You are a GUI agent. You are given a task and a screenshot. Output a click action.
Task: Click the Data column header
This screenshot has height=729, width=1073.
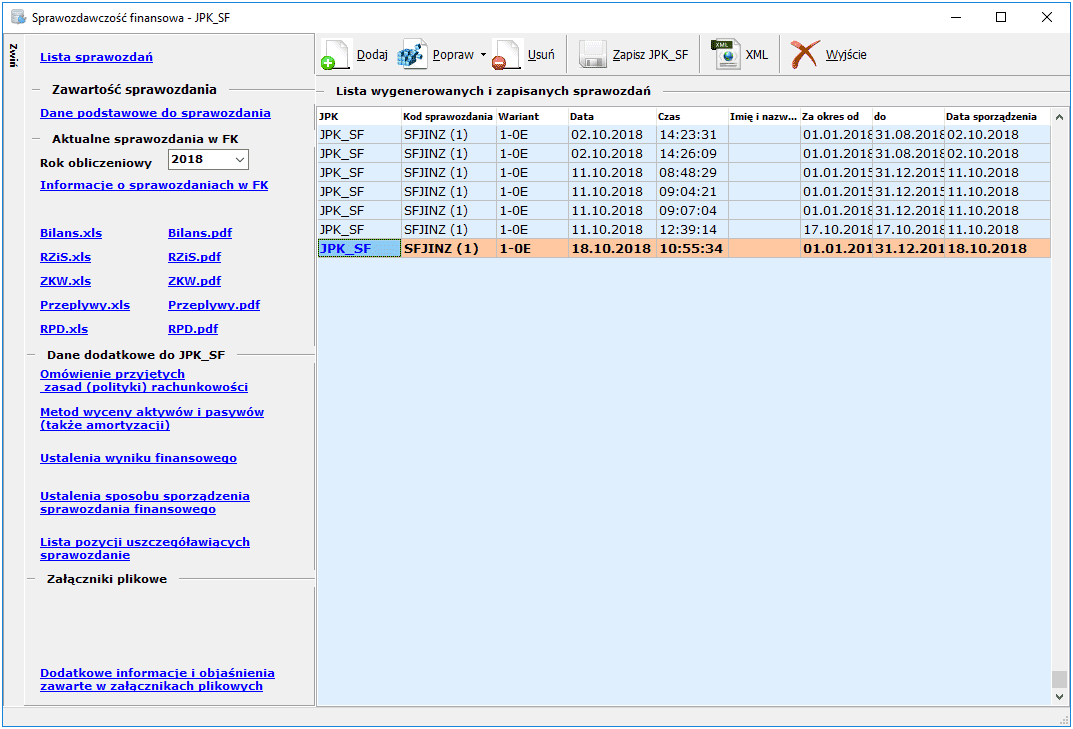(612, 116)
